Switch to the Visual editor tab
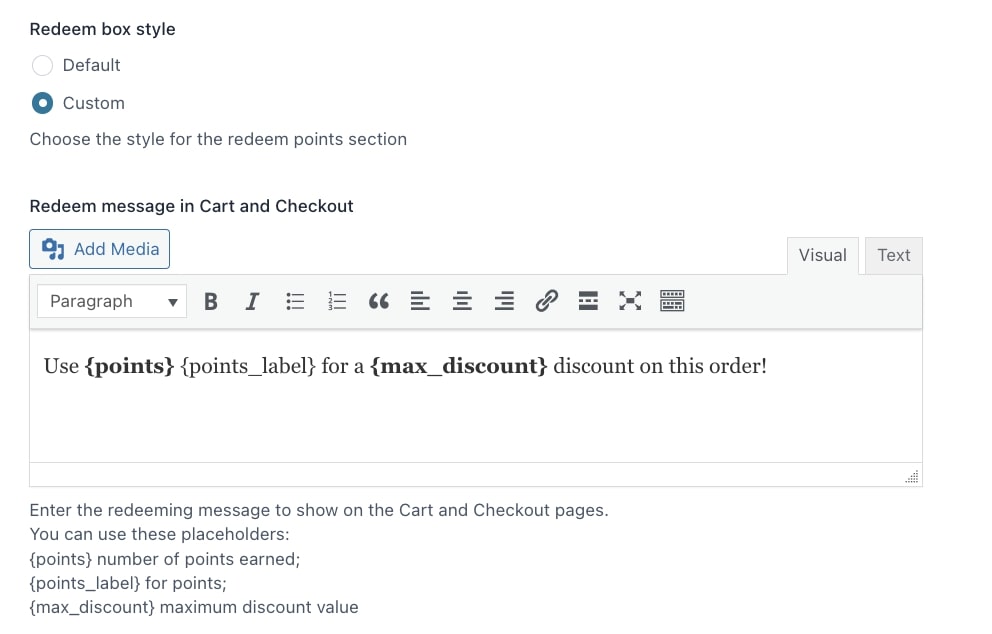This screenshot has height=634, width=992. 822,256
